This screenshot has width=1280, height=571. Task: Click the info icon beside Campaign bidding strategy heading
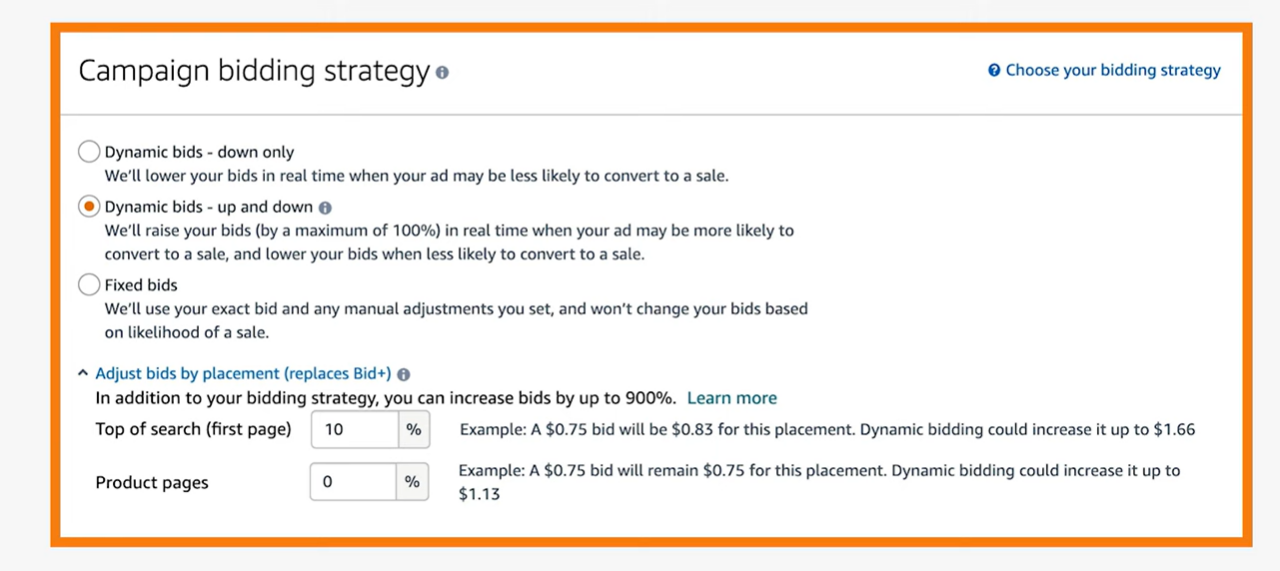pyautogui.click(x=442, y=73)
